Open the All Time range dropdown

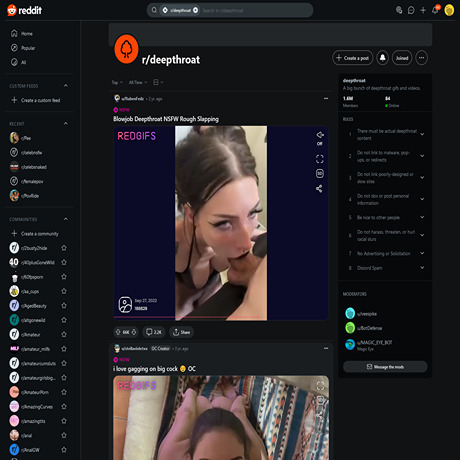pos(138,82)
